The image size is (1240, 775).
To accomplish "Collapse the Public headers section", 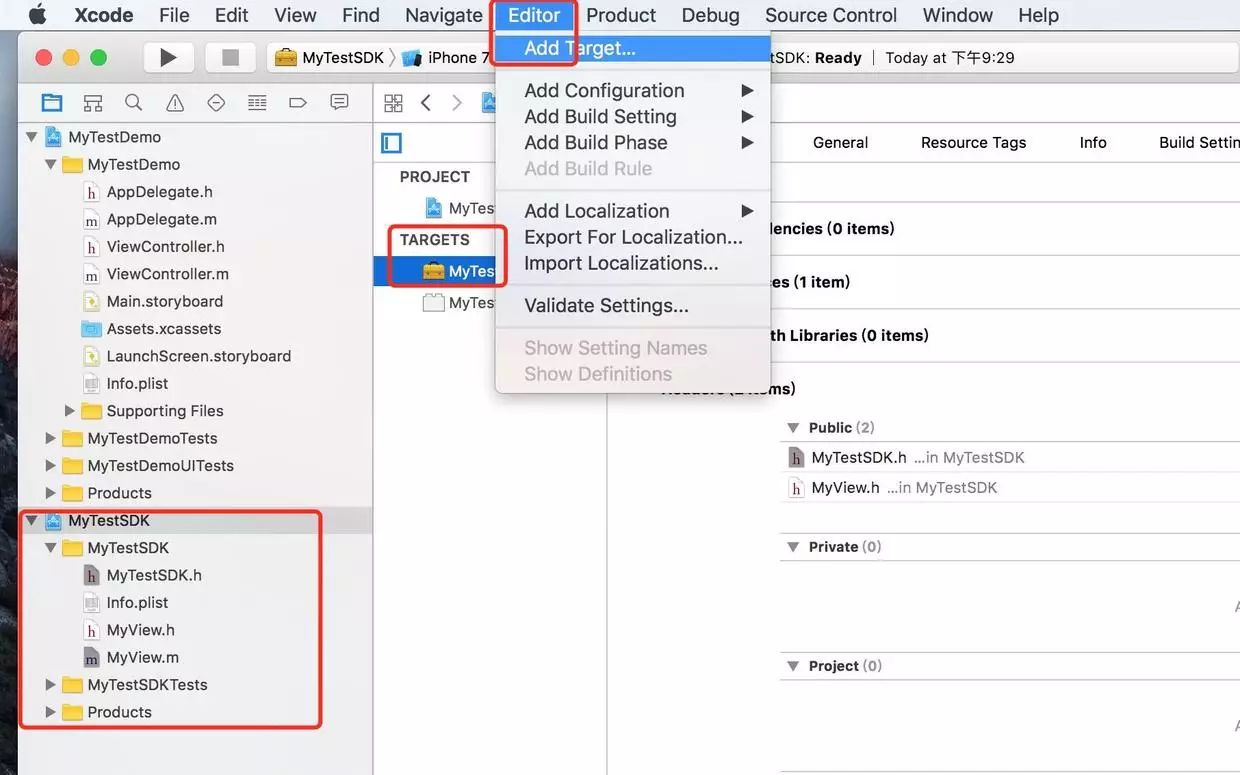I will [x=793, y=427].
